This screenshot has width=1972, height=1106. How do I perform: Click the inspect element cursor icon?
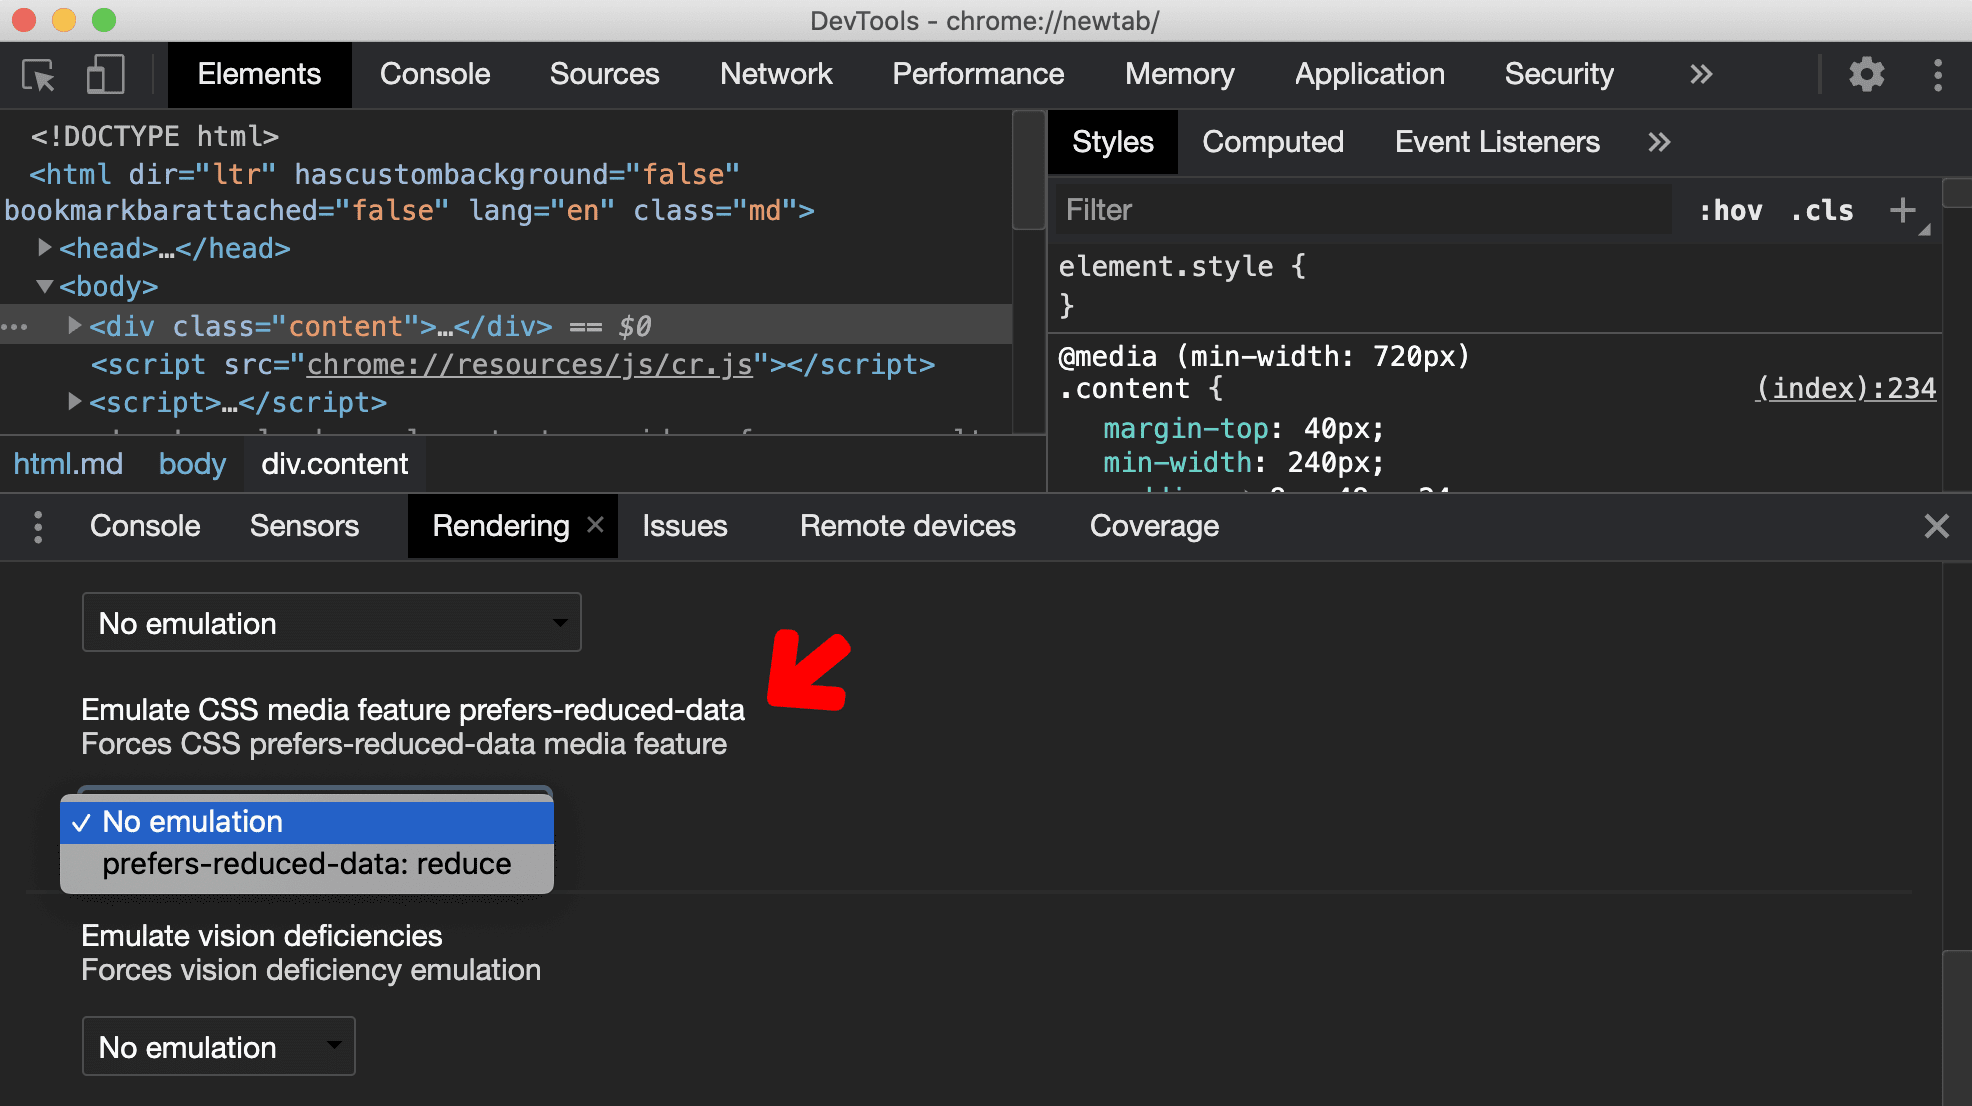point(38,74)
